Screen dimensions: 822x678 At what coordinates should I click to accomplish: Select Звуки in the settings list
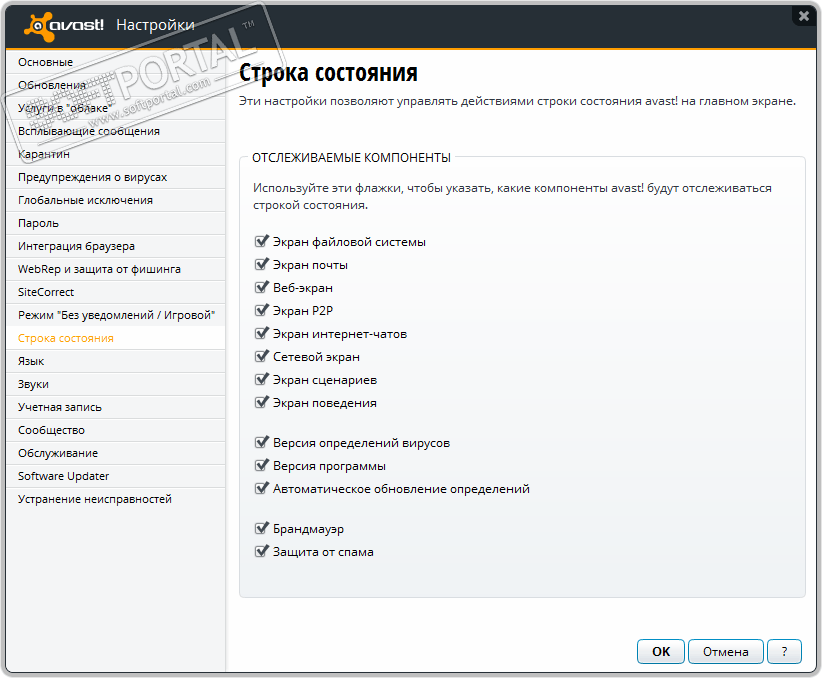pyautogui.click(x=33, y=384)
